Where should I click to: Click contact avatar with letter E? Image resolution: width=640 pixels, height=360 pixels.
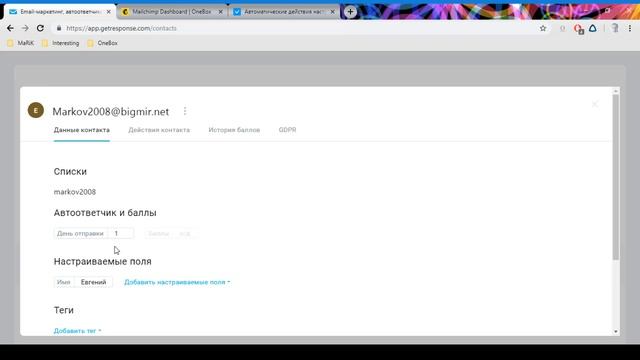[x=36, y=110]
